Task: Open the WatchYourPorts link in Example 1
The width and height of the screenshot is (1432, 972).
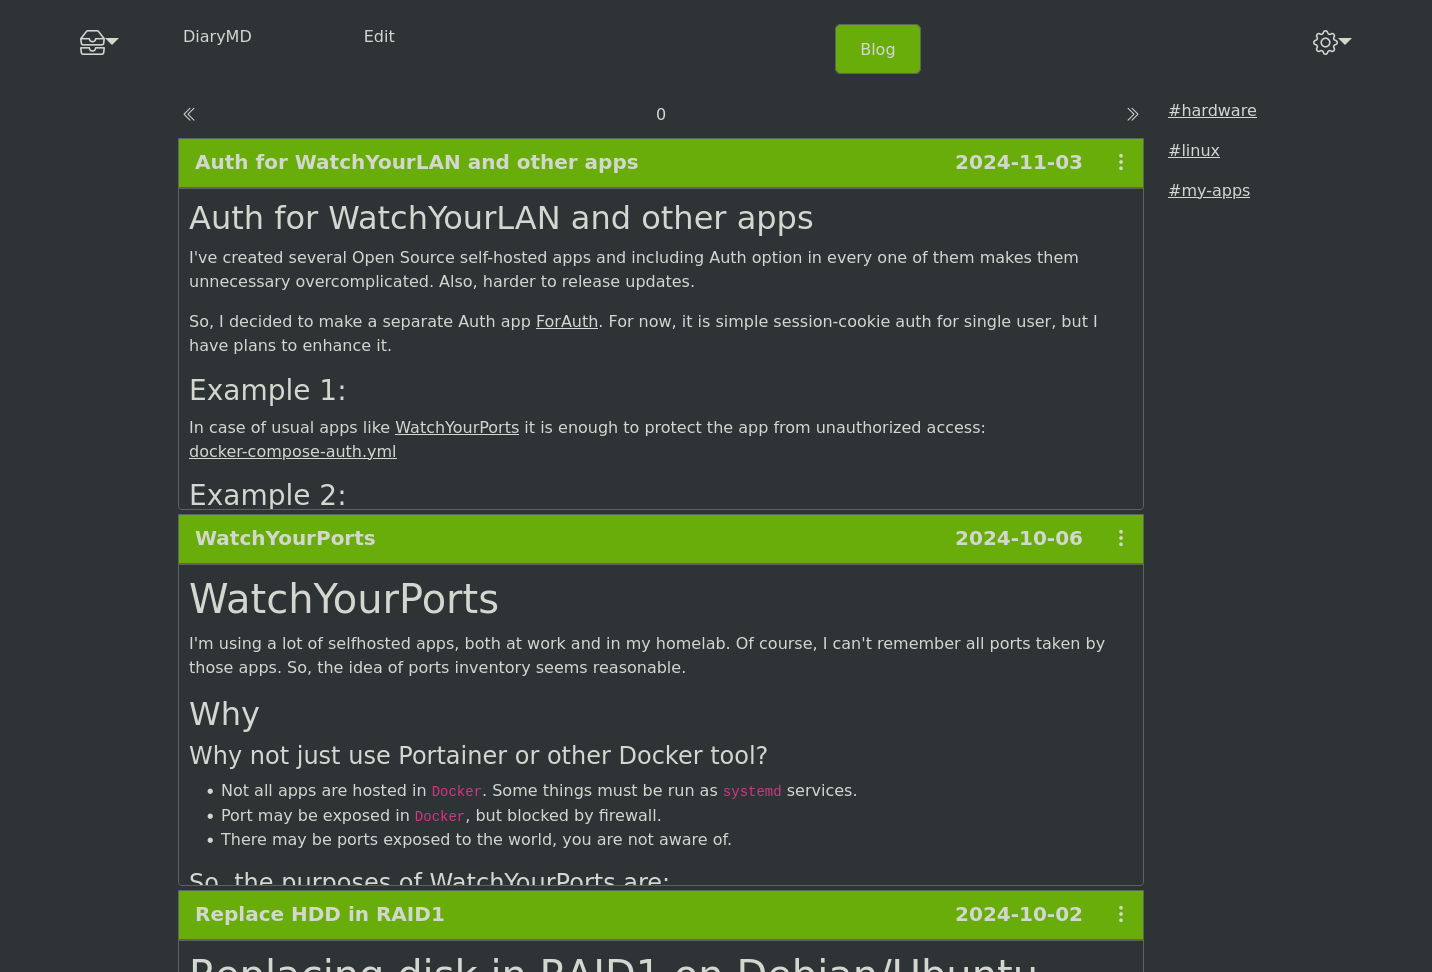Action: pos(457,427)
